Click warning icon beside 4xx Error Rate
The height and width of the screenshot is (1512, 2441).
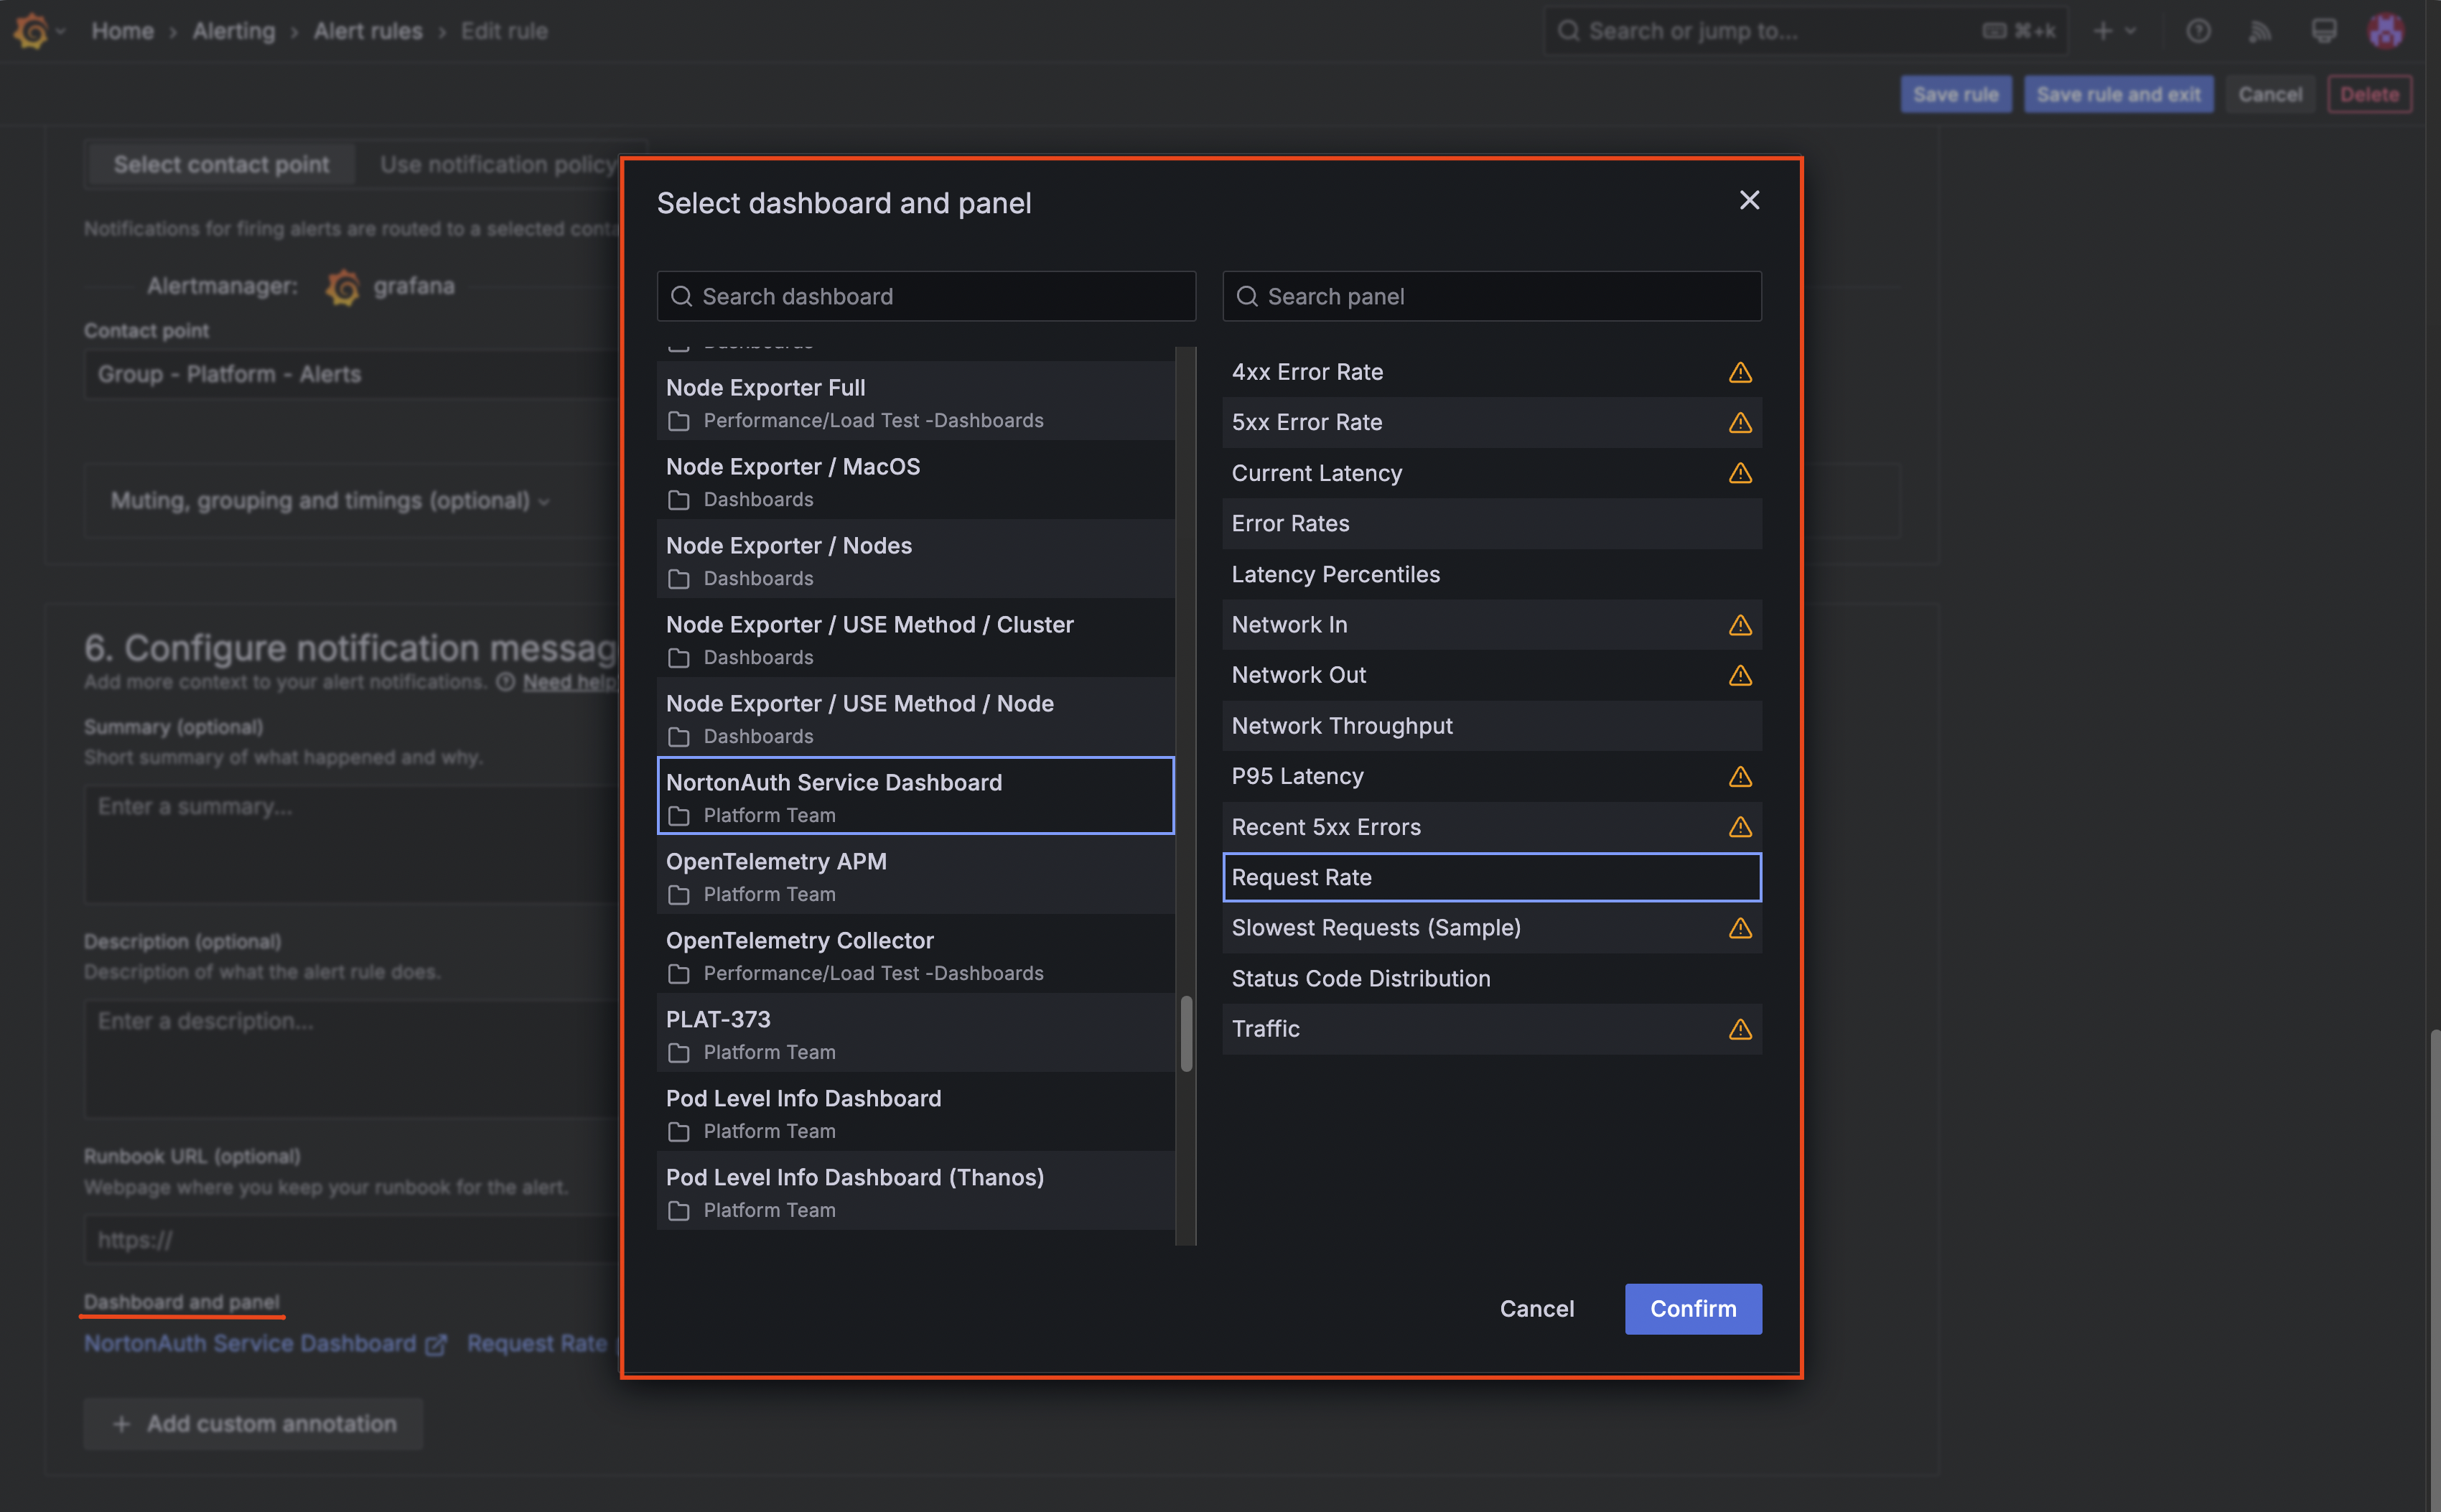pyautogui.click(x=1740, y=372)
